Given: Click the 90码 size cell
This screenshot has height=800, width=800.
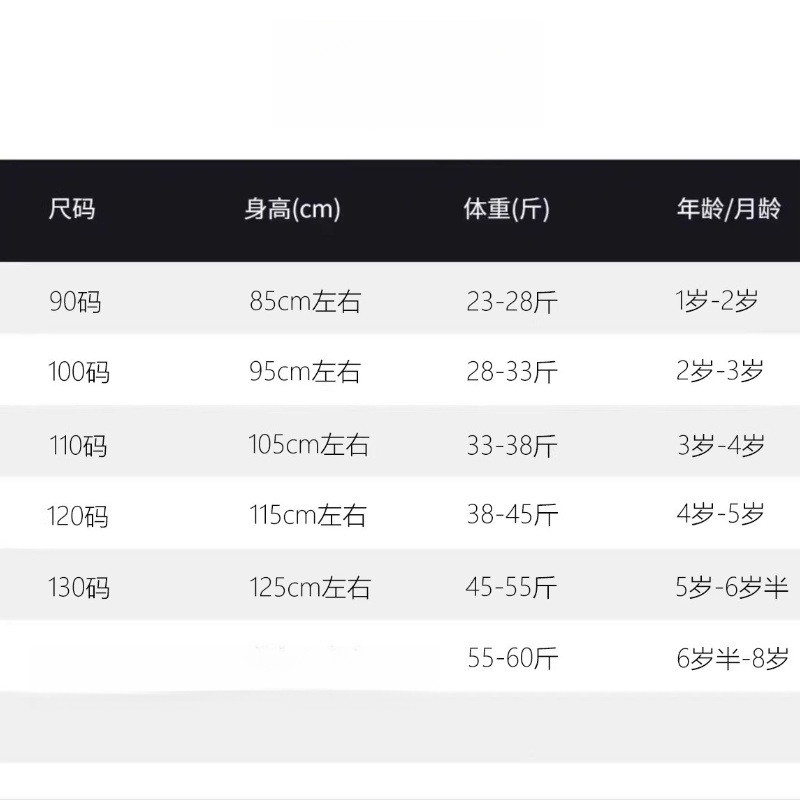Looking at the screenshot, I should [76, 300].
